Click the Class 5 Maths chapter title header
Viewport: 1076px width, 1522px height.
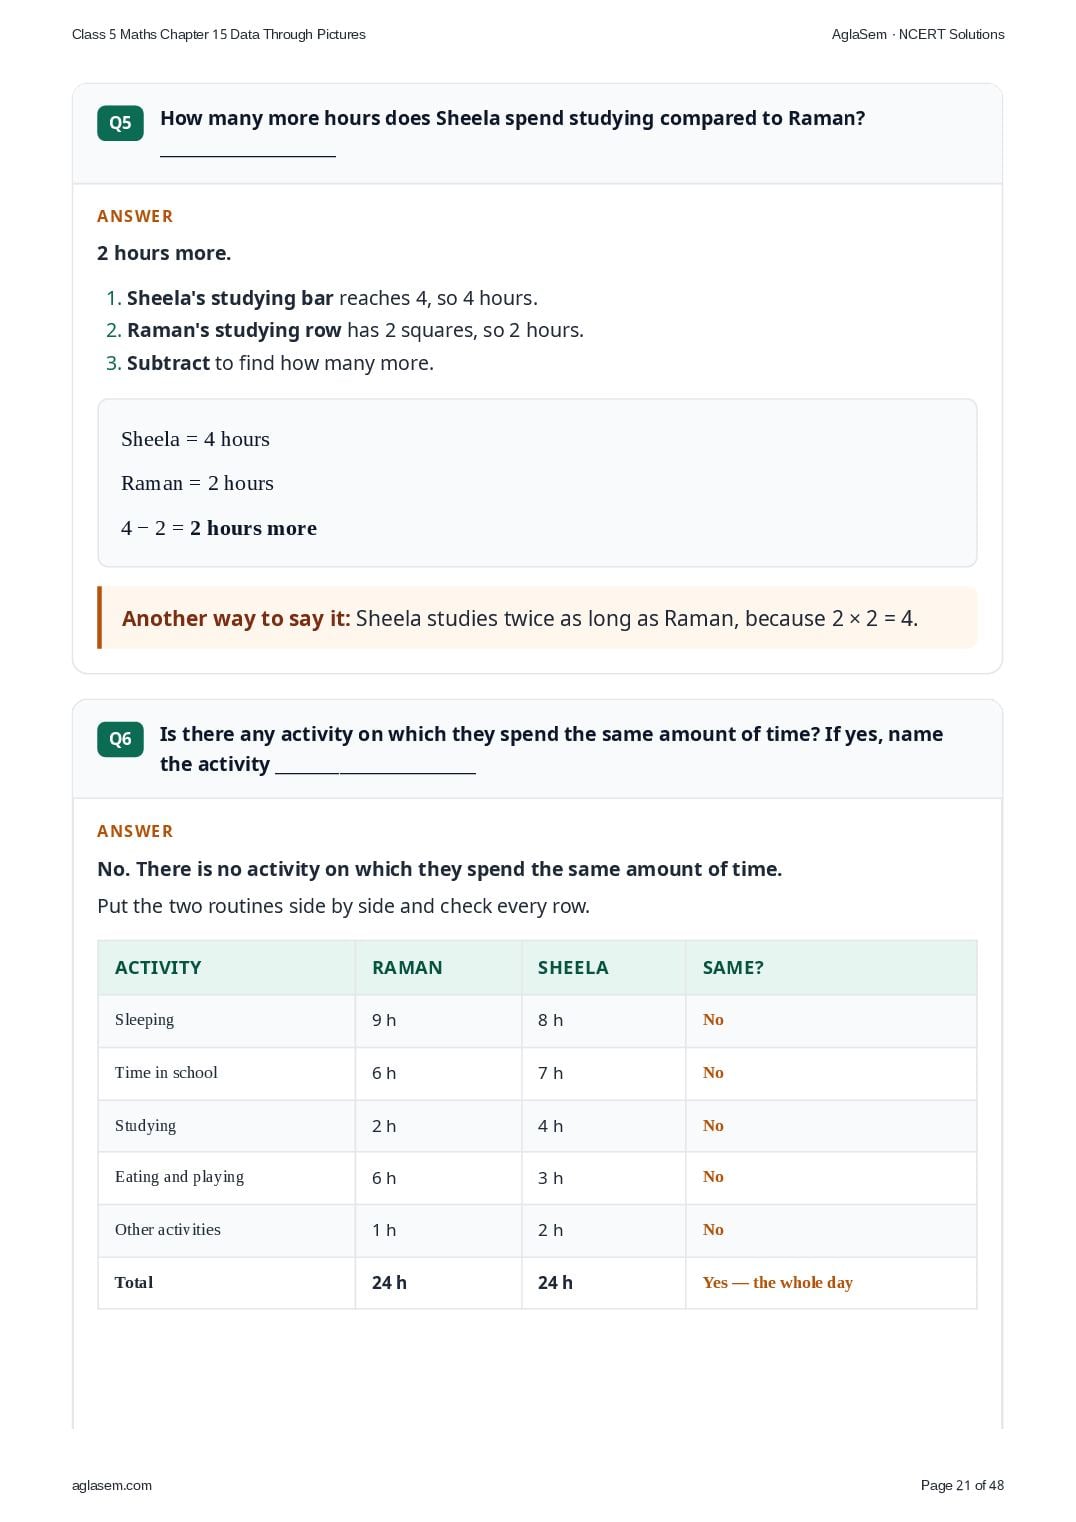[219, 34]
